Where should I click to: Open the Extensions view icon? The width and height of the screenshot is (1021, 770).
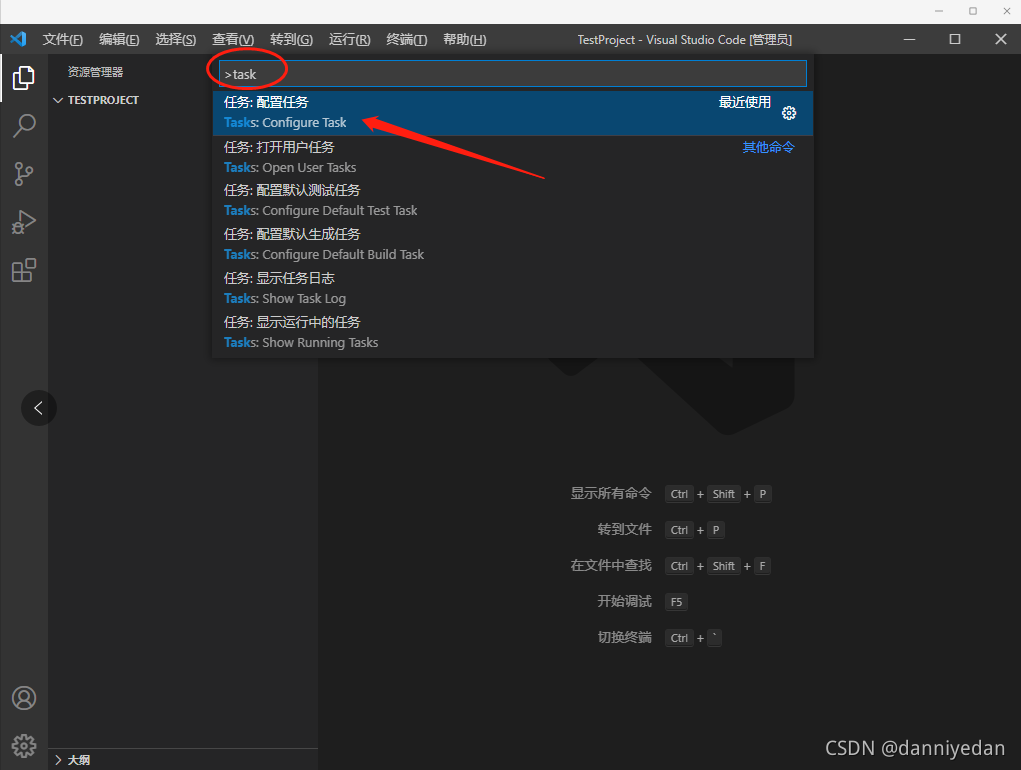23,270
